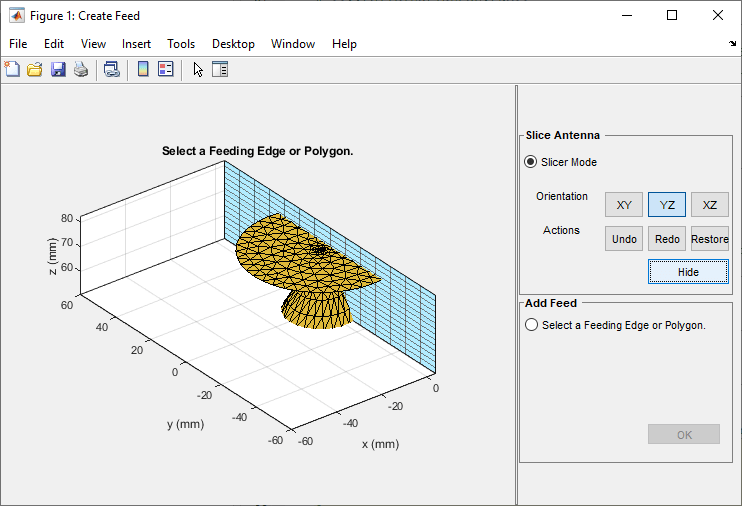The height and width of the screenshot is (506, 742).
Task: Set slice orientation to XY
Action: pyautogui.click(x=624, y=204)
